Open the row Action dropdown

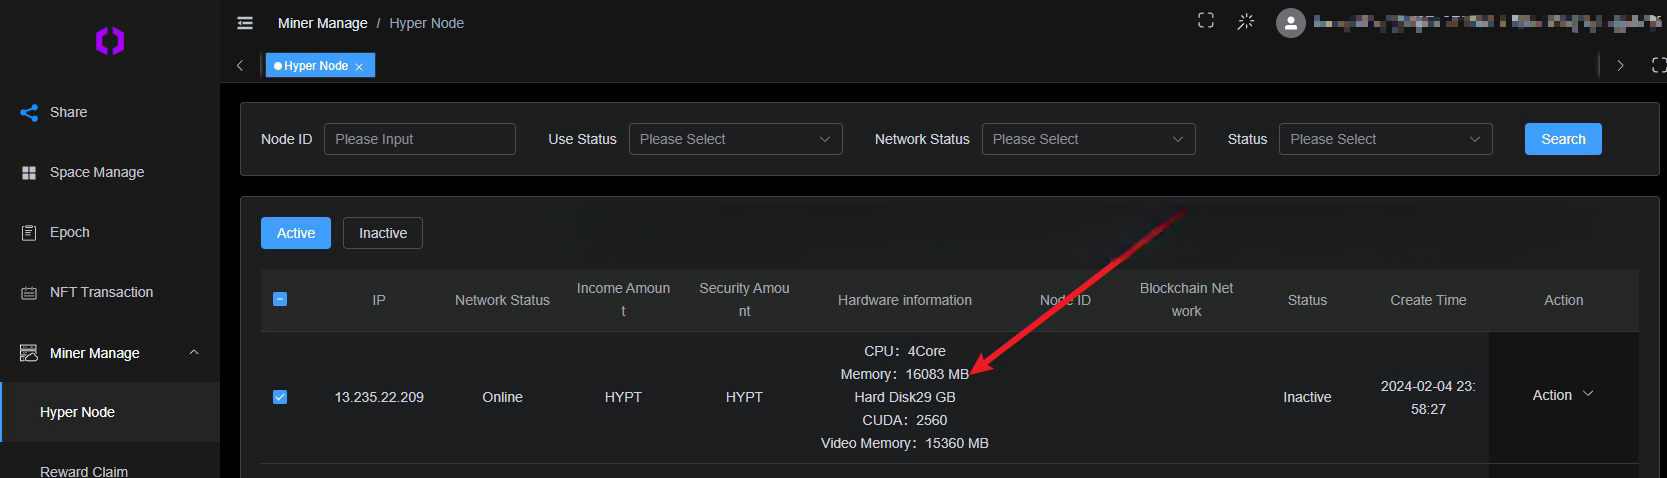coord(1562,395)
